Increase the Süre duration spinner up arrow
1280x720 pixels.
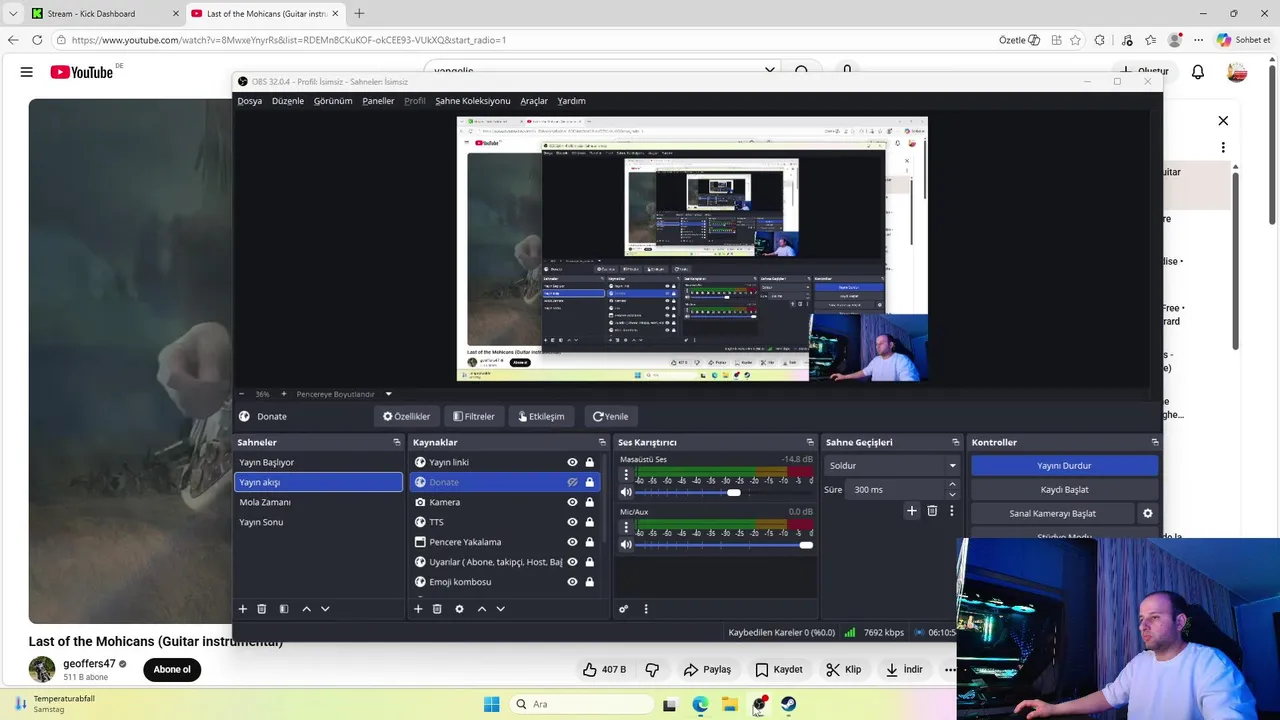(952, 485)
